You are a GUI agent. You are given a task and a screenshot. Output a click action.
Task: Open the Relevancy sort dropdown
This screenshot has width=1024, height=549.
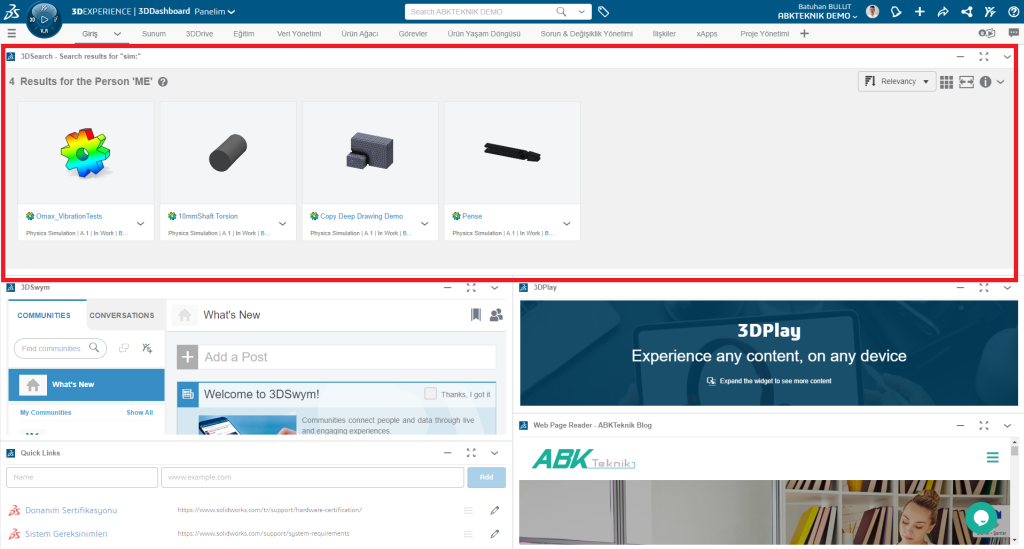pyautogui.click(x=896, y=82)
